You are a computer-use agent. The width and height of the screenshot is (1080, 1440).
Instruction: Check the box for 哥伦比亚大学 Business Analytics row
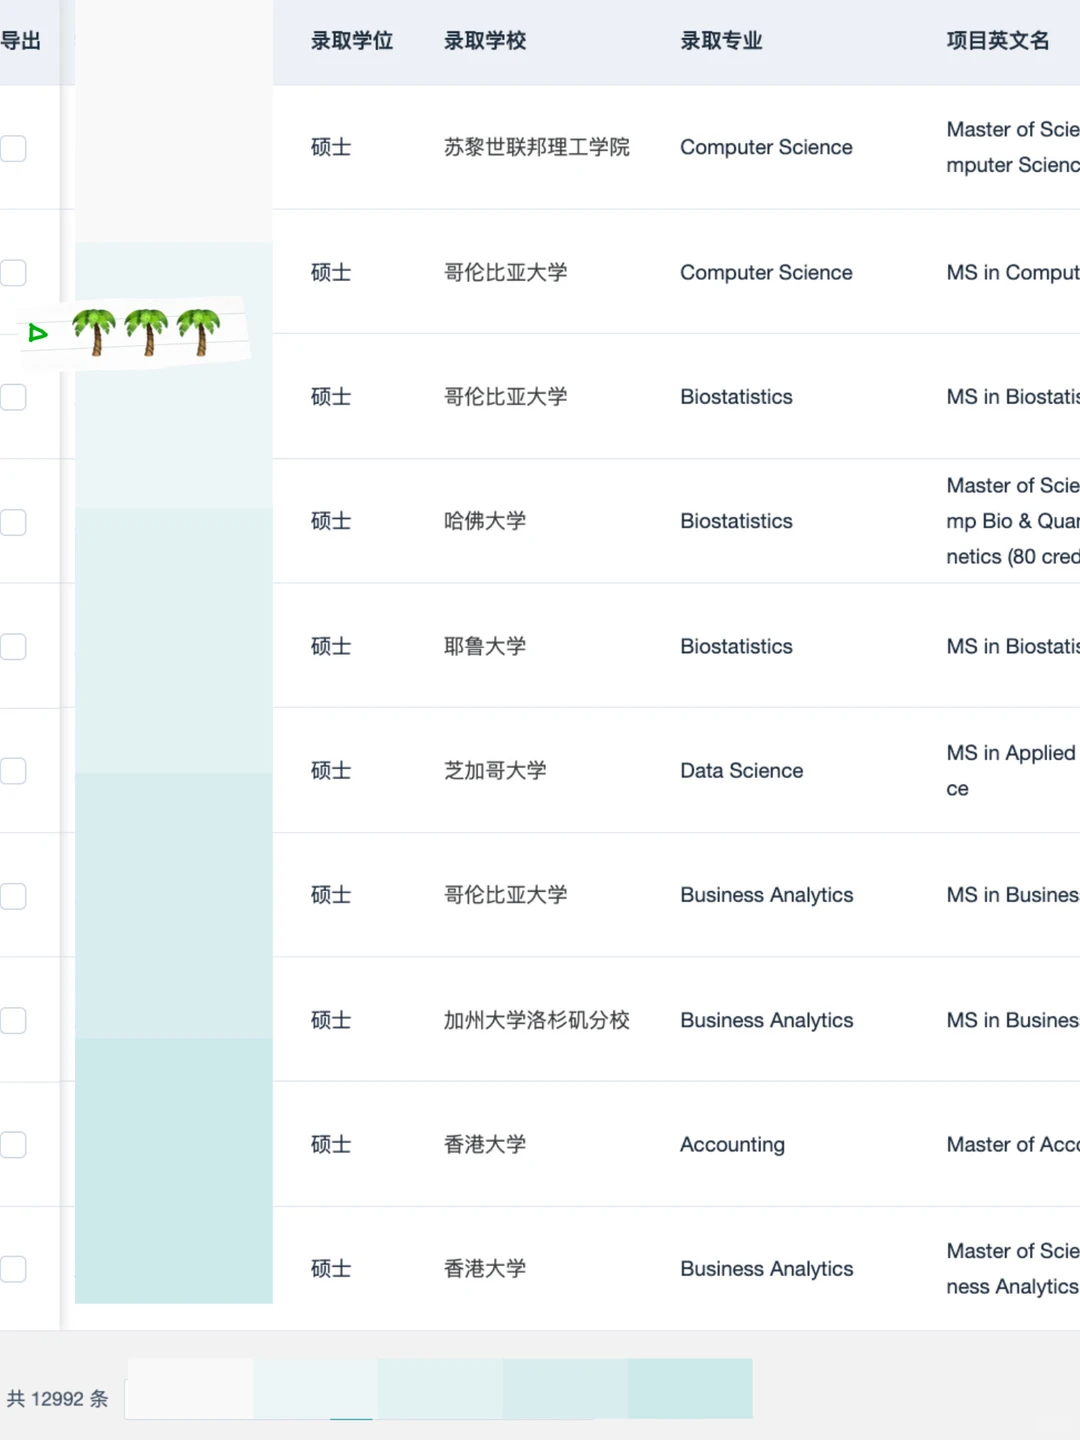coord(12,896)
